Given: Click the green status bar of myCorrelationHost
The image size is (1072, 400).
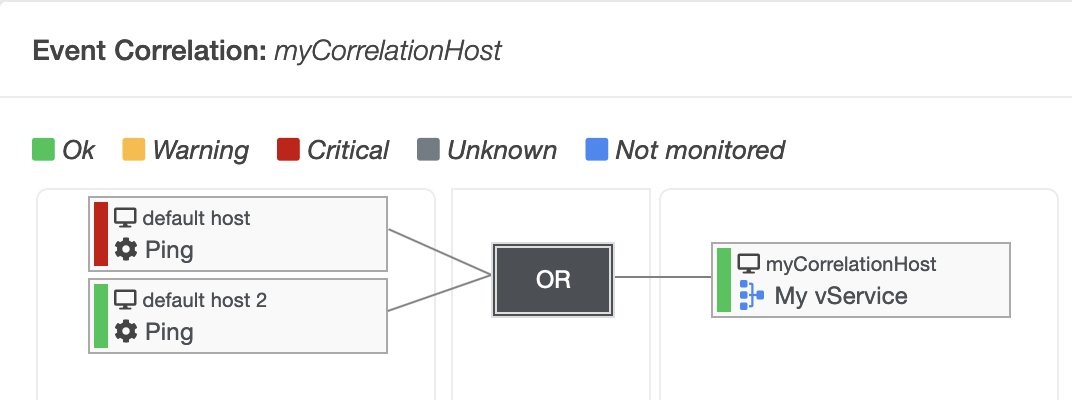Looking at the screenshot, I should tap(723, 280).
